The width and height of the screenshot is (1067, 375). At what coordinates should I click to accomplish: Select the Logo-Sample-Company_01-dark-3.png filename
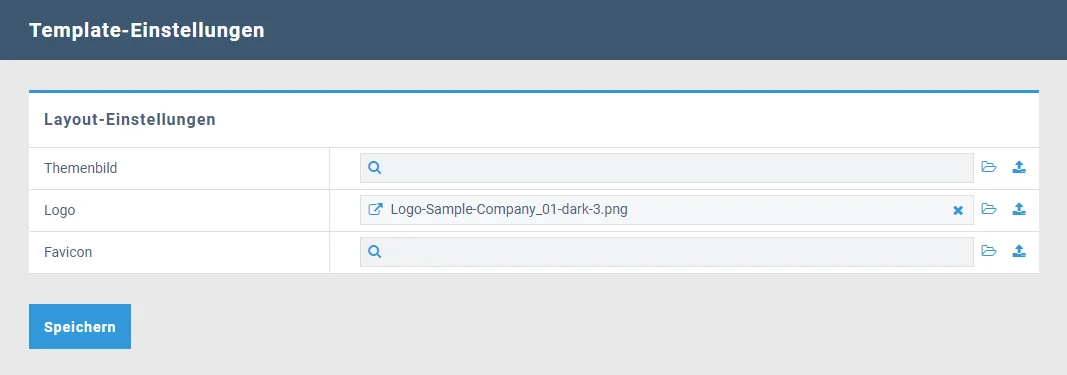click(509, 210)
